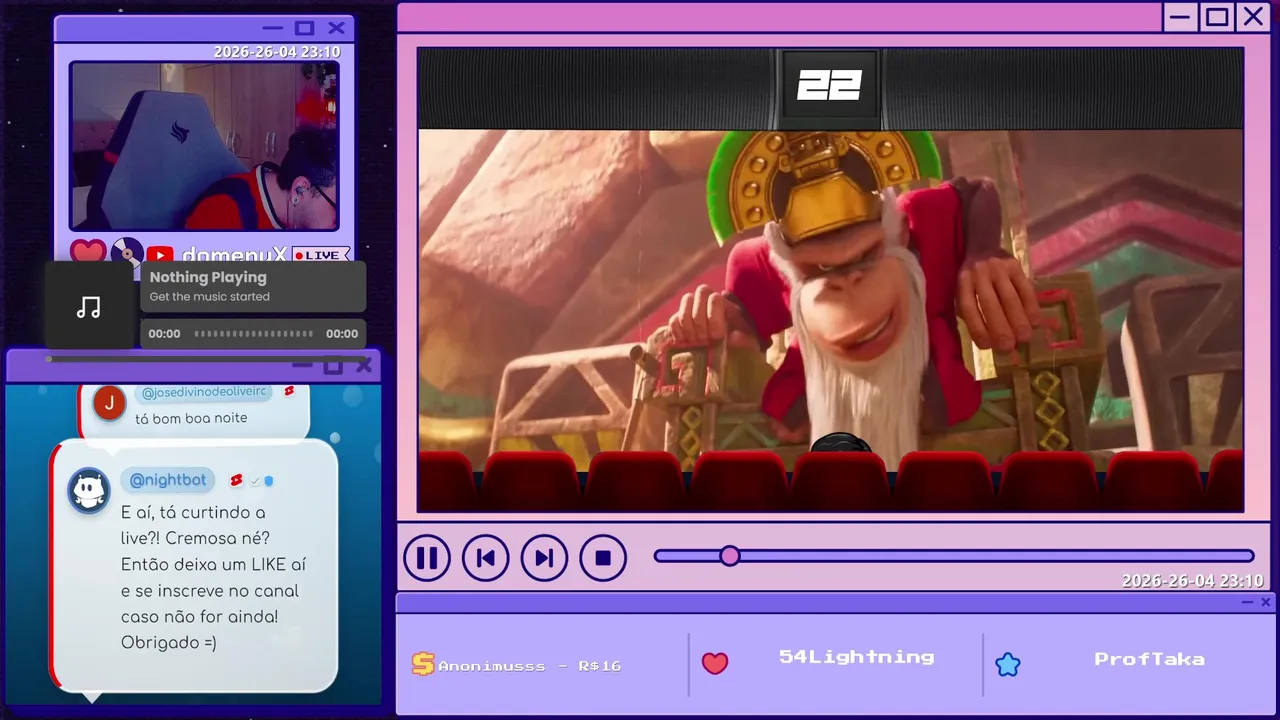Click the heart icon beside 54Lightning
Viewport: 1280px width, 720px height.
coord(715,663)
